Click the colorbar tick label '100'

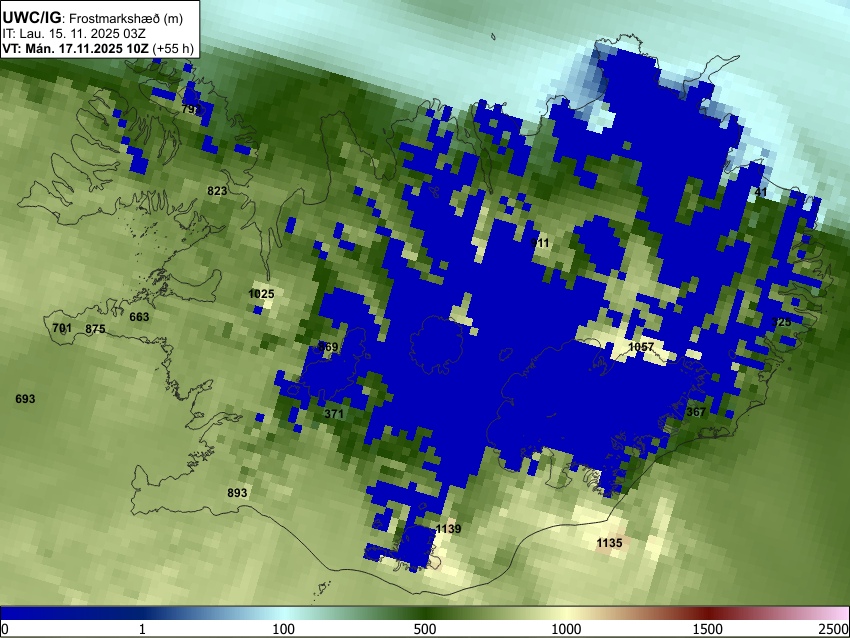[283, 629]
